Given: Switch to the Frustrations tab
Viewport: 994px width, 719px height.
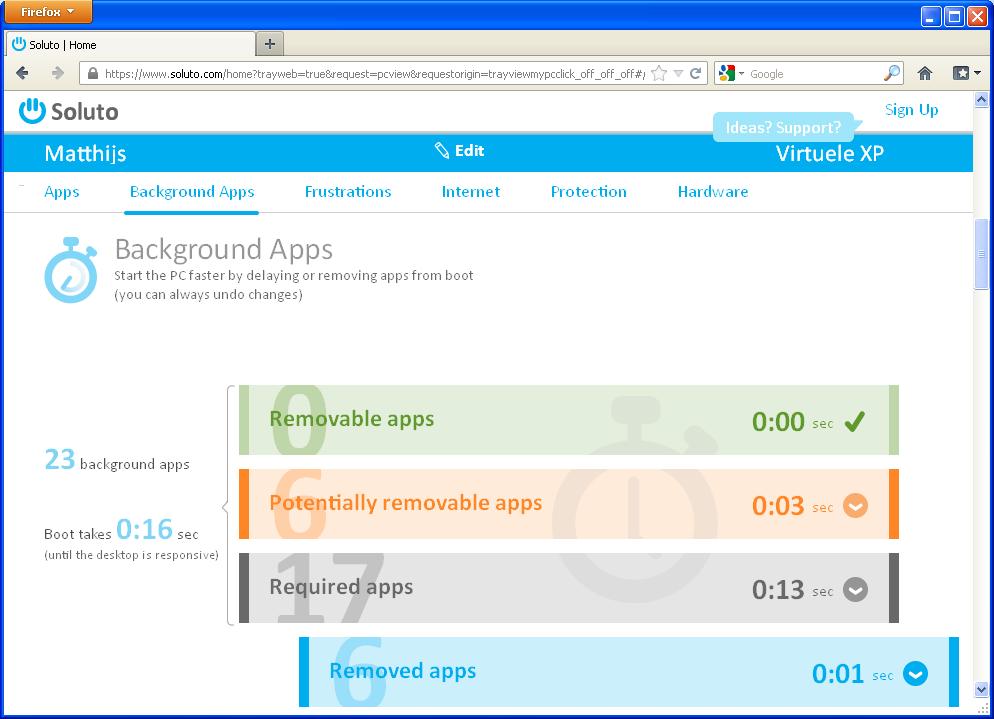Looking at the screenshot, I should click(348, 192).
